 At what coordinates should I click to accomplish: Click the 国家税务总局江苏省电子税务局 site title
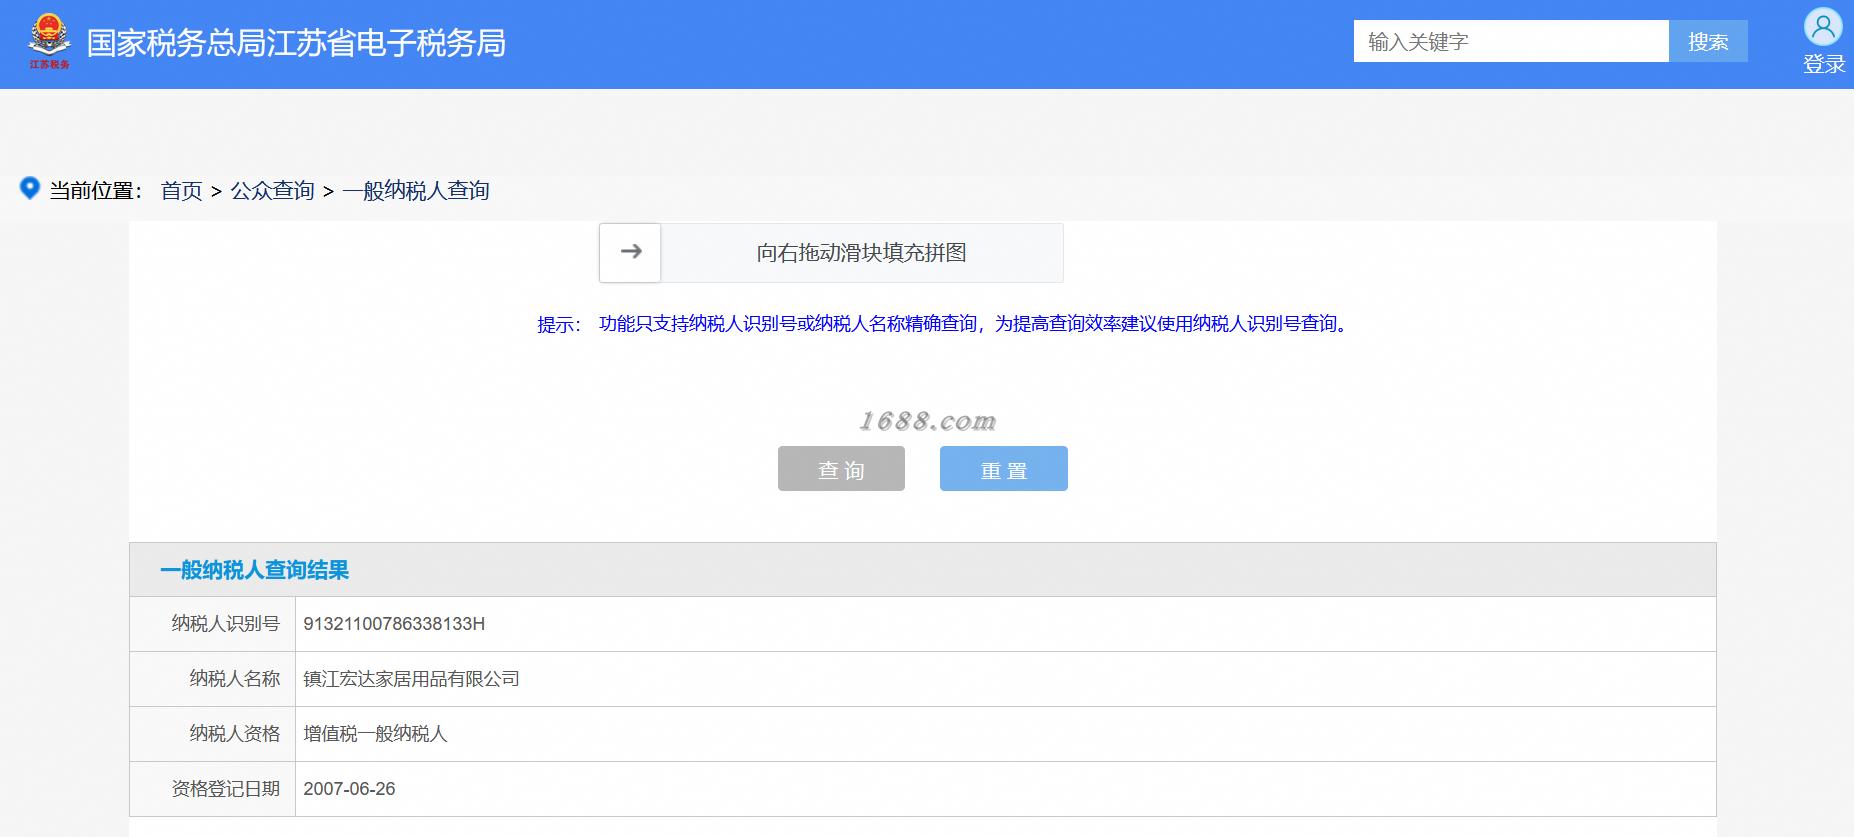coord(296,43)
